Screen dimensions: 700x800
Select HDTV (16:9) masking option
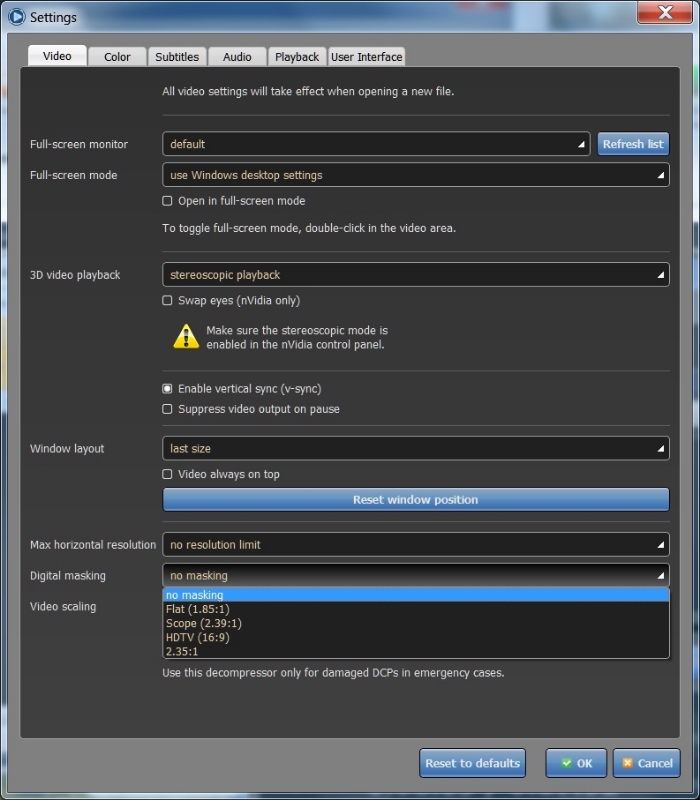pyautogui.click(x=416, y=637)
